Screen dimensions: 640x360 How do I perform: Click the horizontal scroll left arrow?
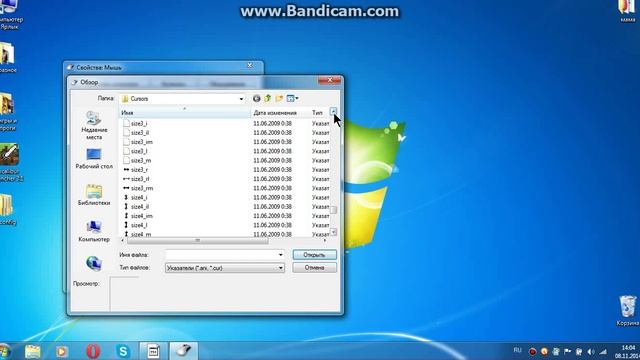[122, 240]
